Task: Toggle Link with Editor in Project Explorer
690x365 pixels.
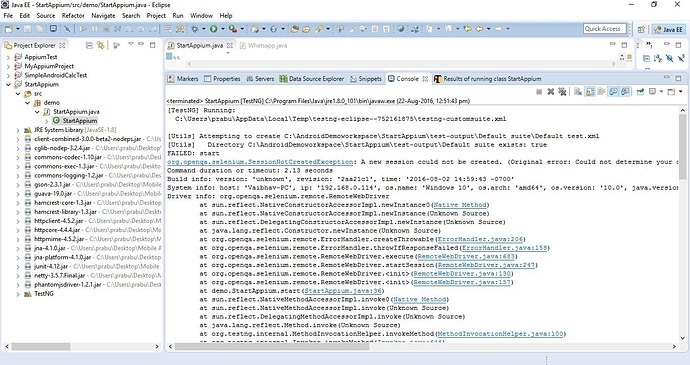Action: coord(101,45)
